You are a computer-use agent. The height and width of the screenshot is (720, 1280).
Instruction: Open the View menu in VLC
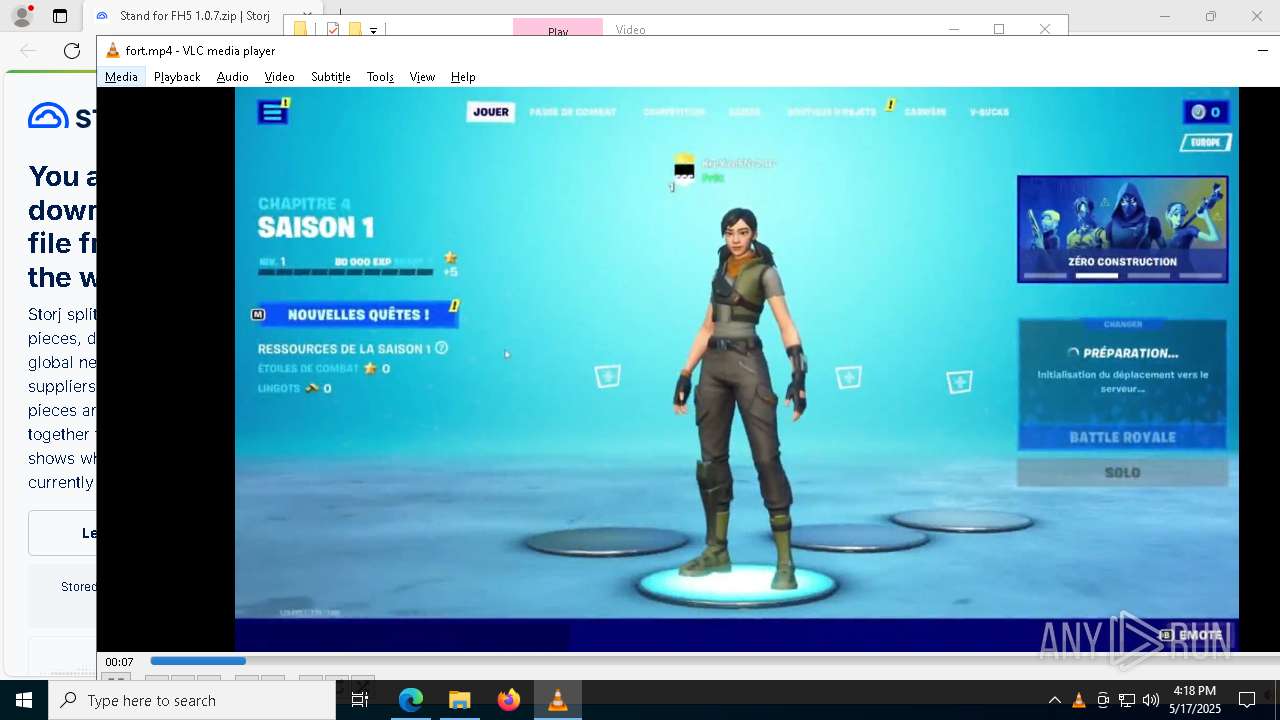[422, 77]
